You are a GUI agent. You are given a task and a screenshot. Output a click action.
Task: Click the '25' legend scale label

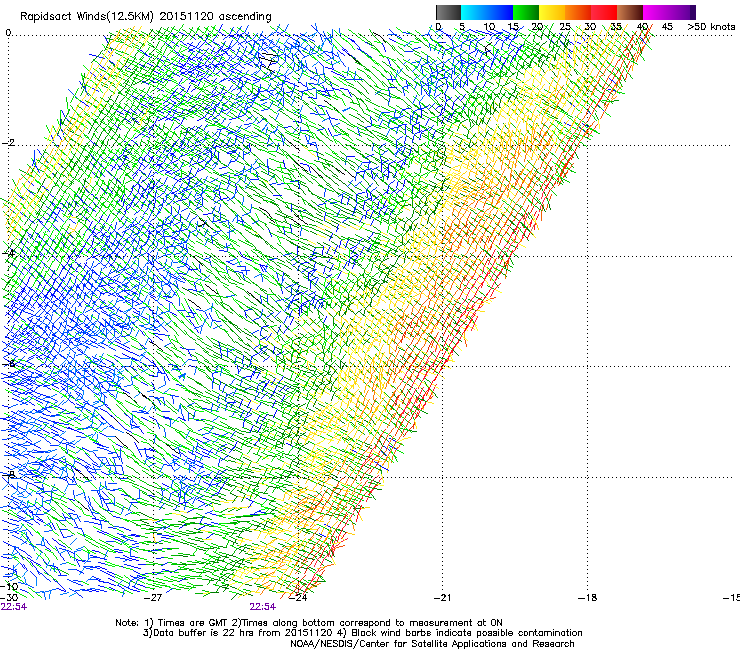pos(565,27)
